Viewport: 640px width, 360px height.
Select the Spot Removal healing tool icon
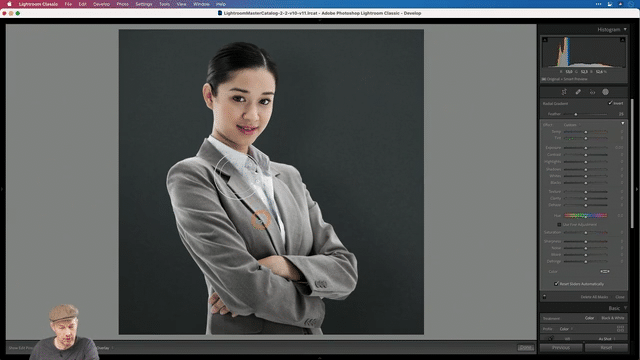tap(578, 92)
